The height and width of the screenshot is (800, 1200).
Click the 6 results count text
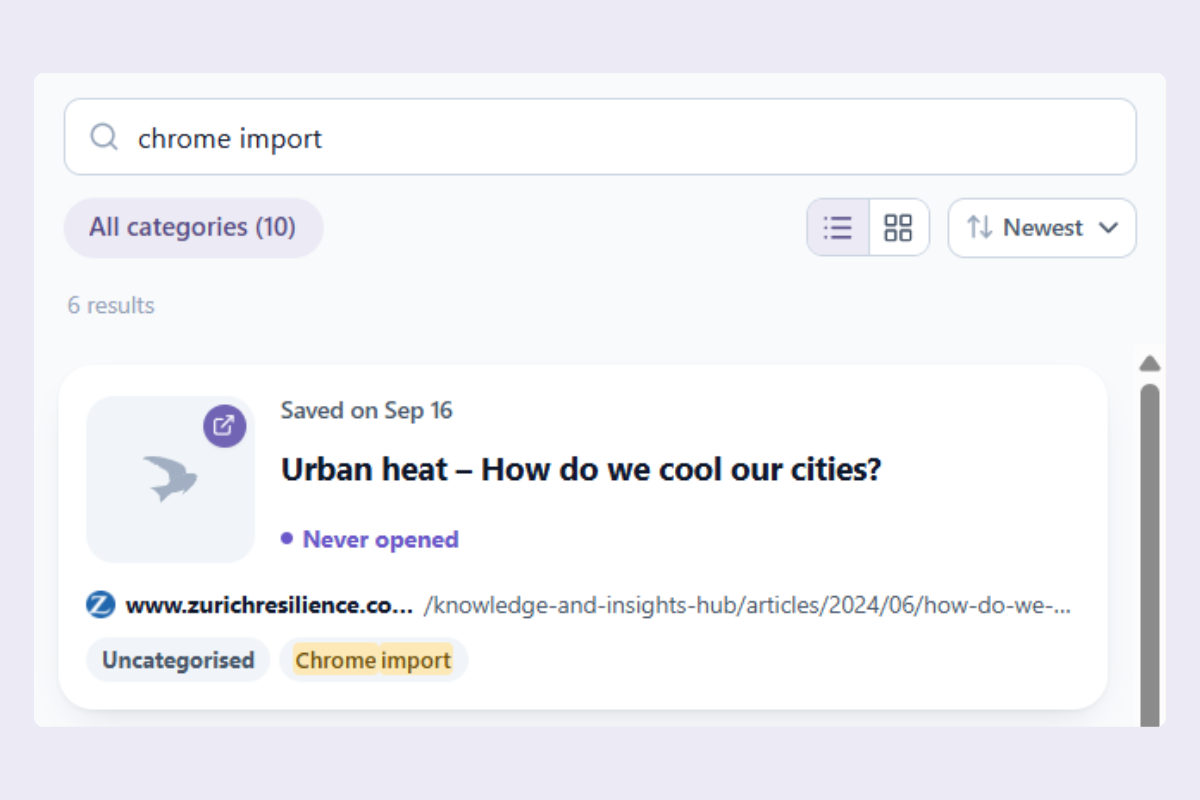tap(111, 305)
